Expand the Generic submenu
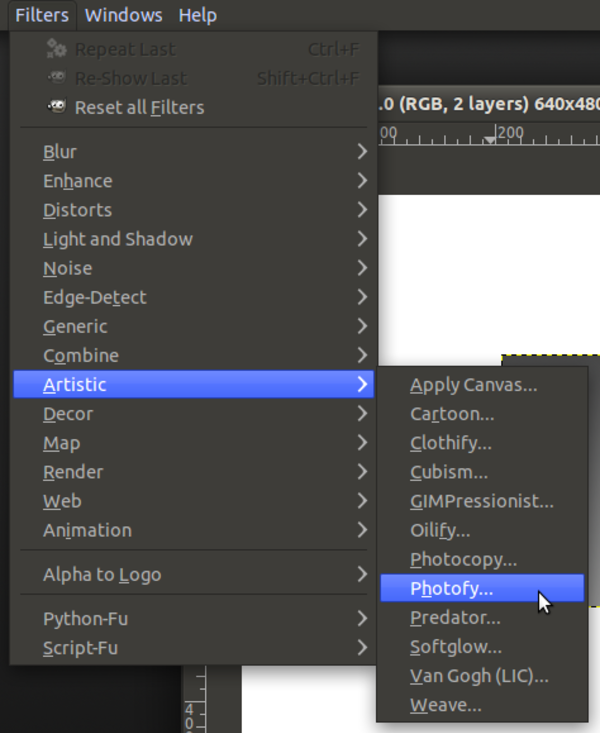Screen dimensions: 600x733 (193, 326)
